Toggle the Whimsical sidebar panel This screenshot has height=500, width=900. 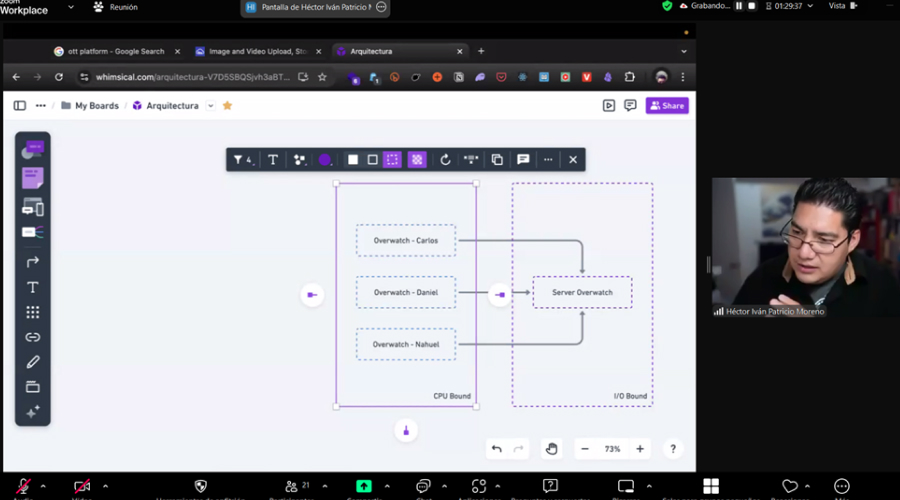(20, 106)
